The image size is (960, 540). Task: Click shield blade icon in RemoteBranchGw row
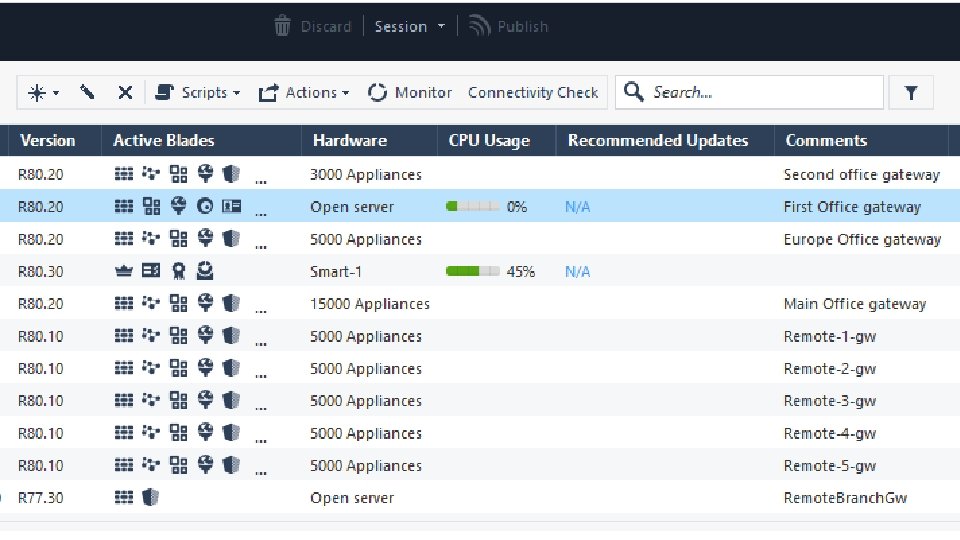tap(150, 497)
